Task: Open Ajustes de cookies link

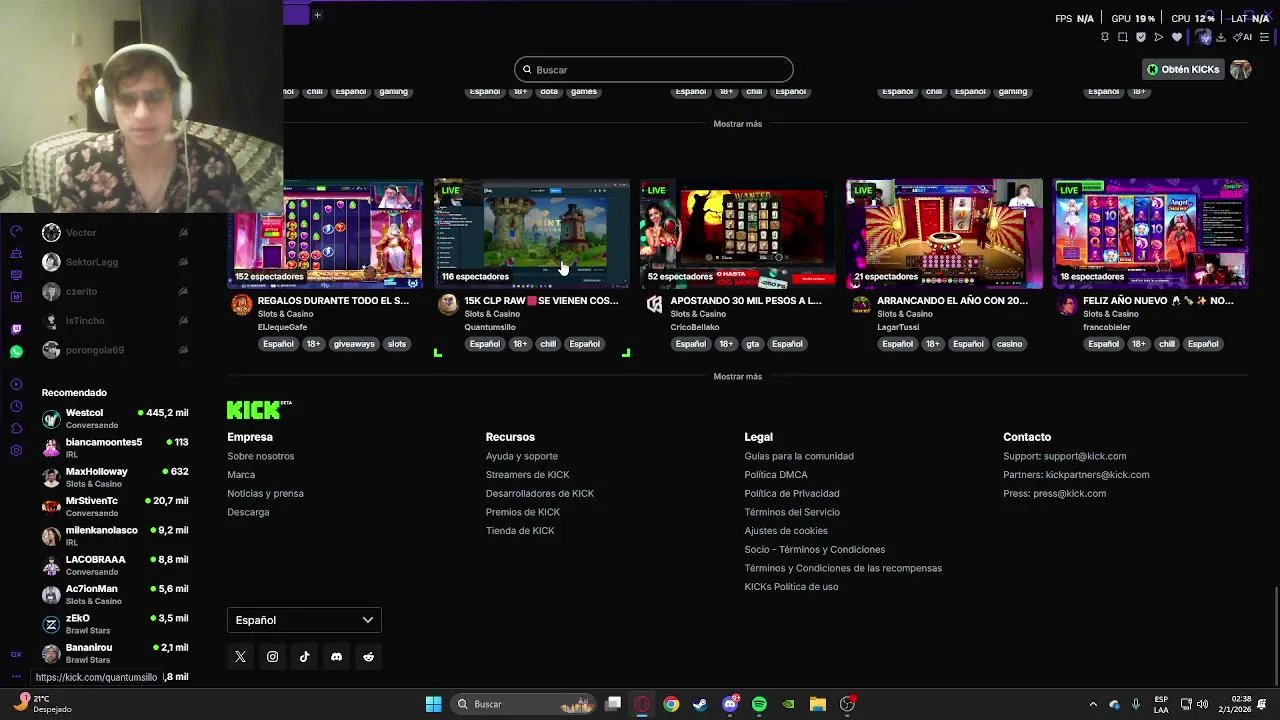Action: coord(786,531)
